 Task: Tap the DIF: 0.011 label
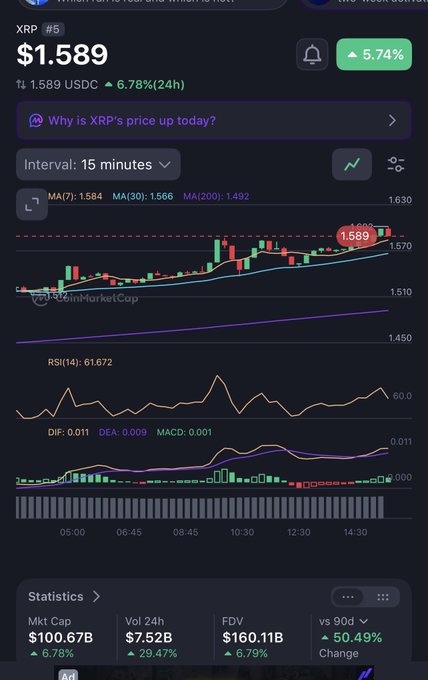coord(68,432)
